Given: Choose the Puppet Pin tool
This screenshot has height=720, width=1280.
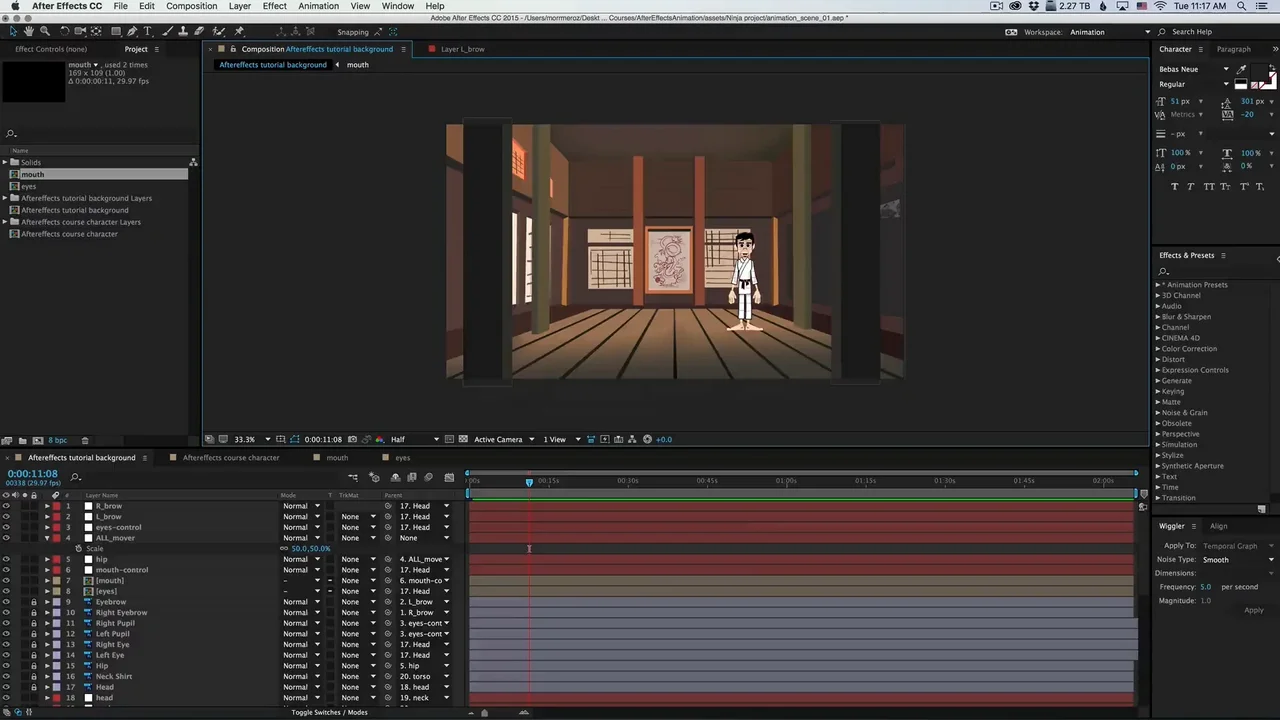Looking at the screenshot, I should click(239, 32).
